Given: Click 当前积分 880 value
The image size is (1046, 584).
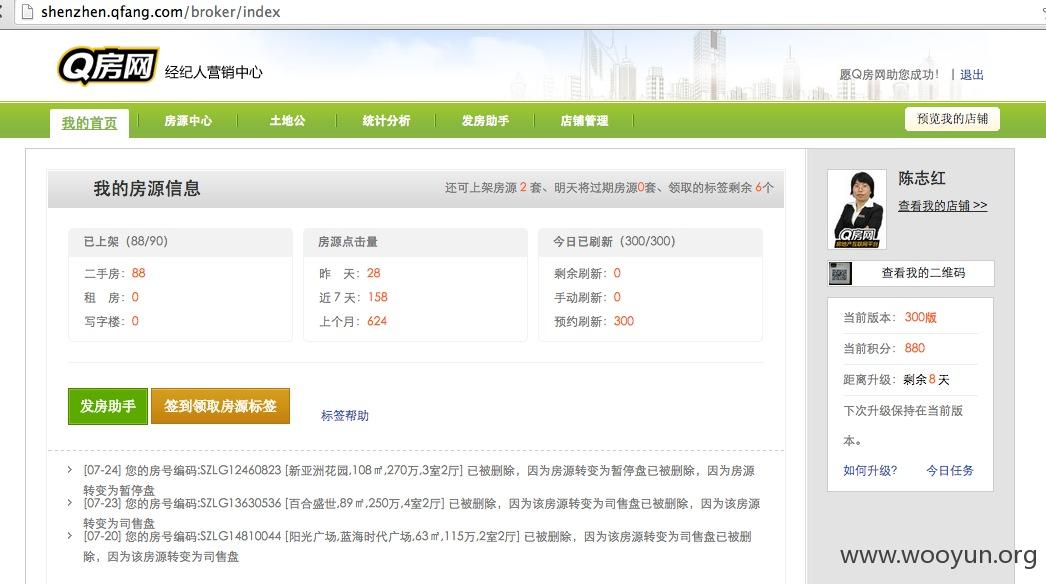Looking at the screenshot, I should pos(915,348).
